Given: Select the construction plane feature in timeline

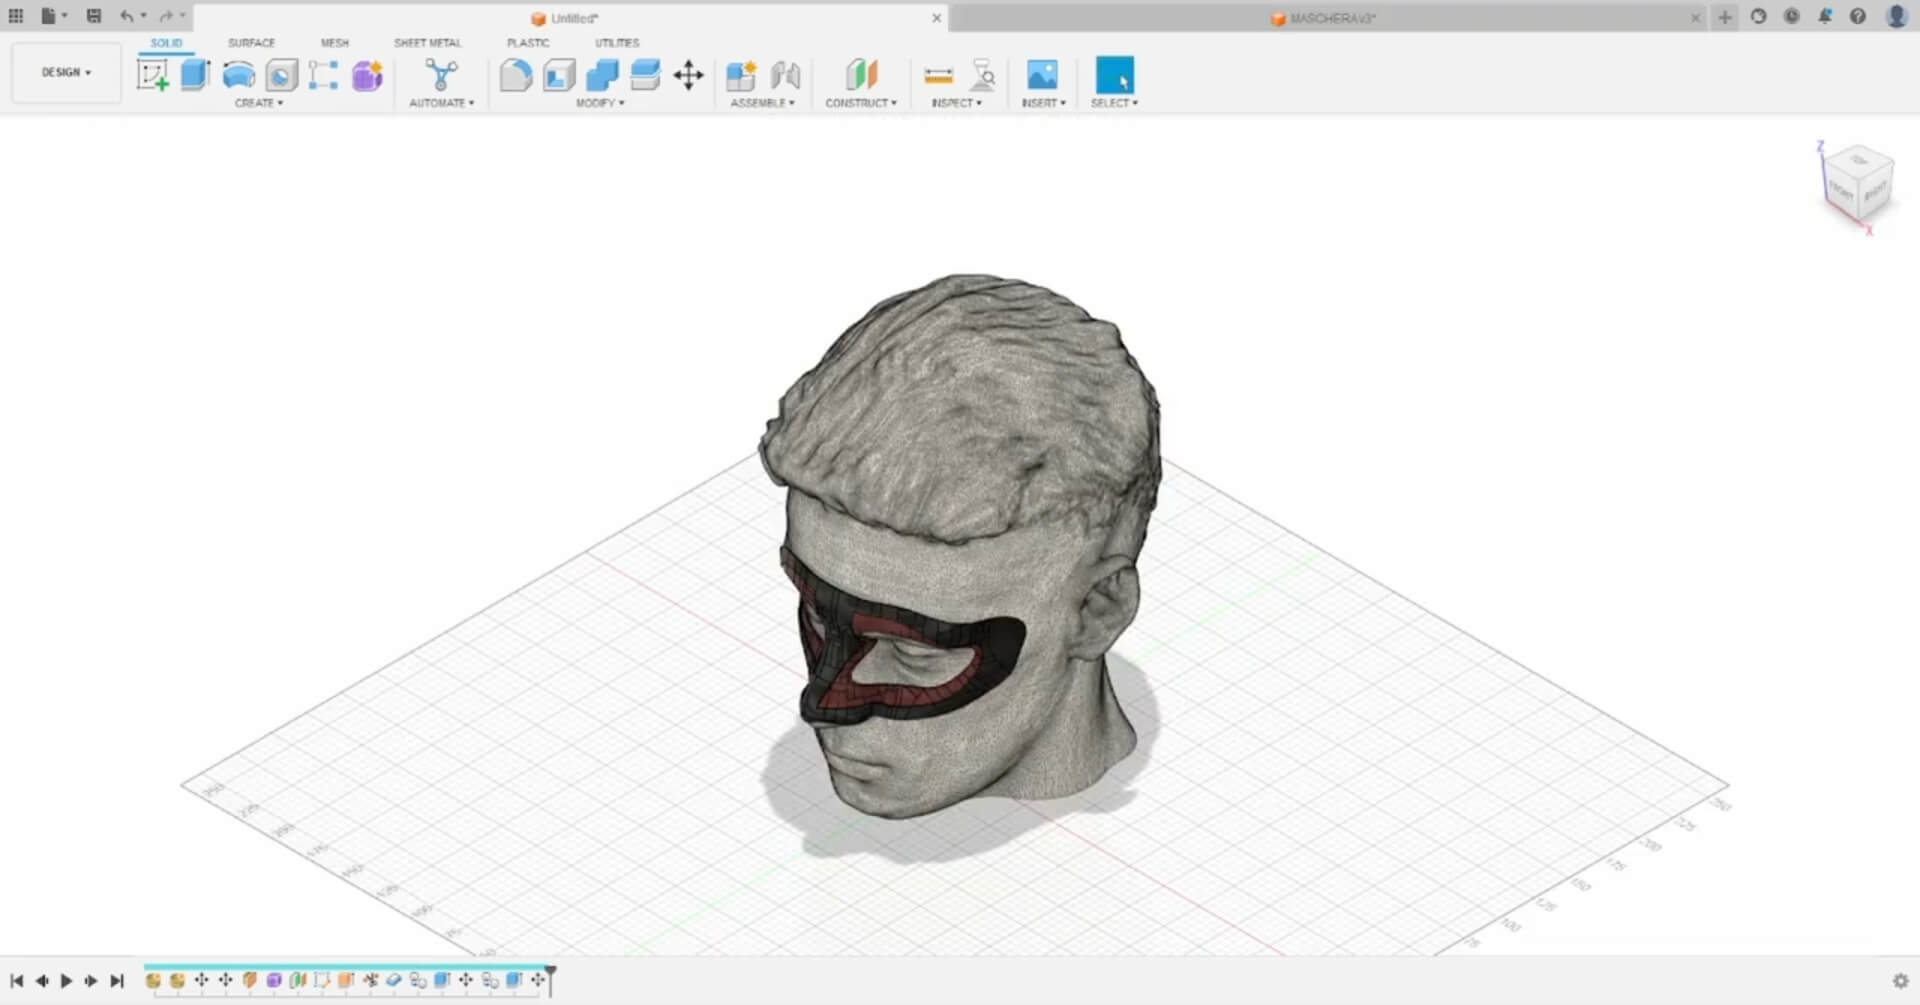Looking at the screenshot, I should 298,981.
